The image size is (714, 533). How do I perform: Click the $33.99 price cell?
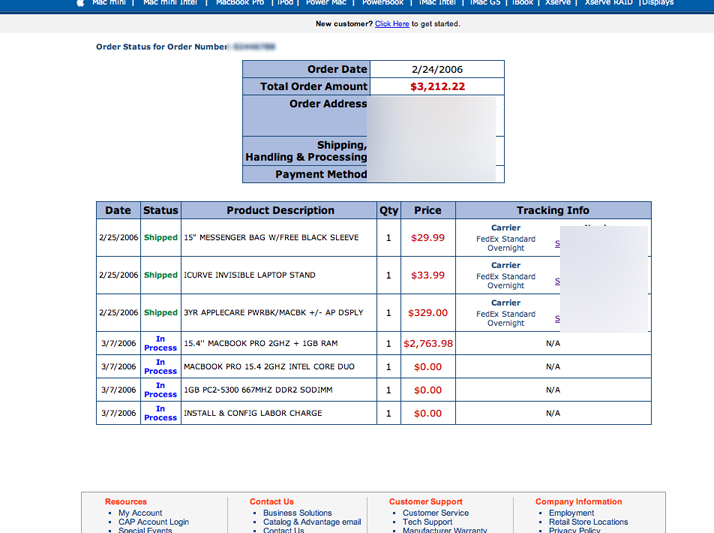pos(428,275)
